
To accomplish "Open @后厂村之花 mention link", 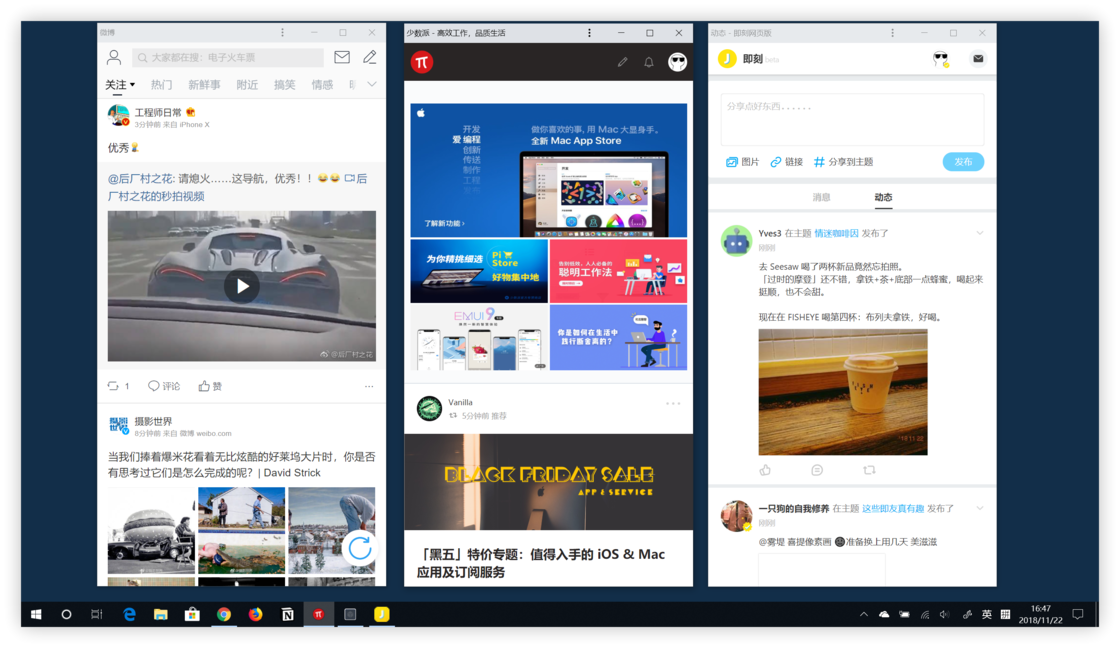I will coord(141,179).
